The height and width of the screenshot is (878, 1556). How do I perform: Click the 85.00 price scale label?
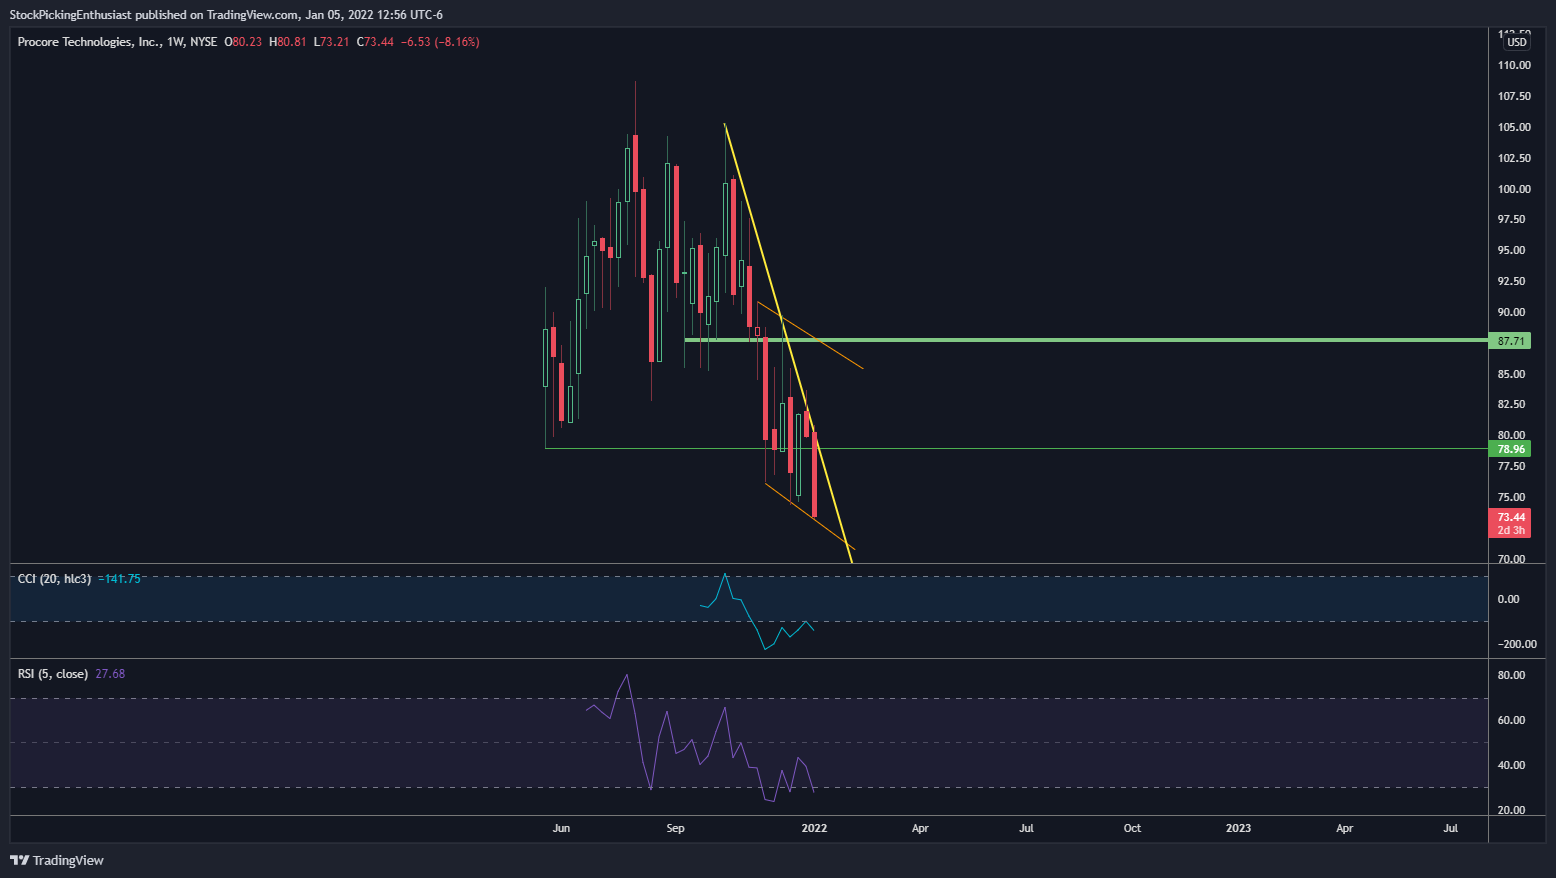[x=1511, y=374]
